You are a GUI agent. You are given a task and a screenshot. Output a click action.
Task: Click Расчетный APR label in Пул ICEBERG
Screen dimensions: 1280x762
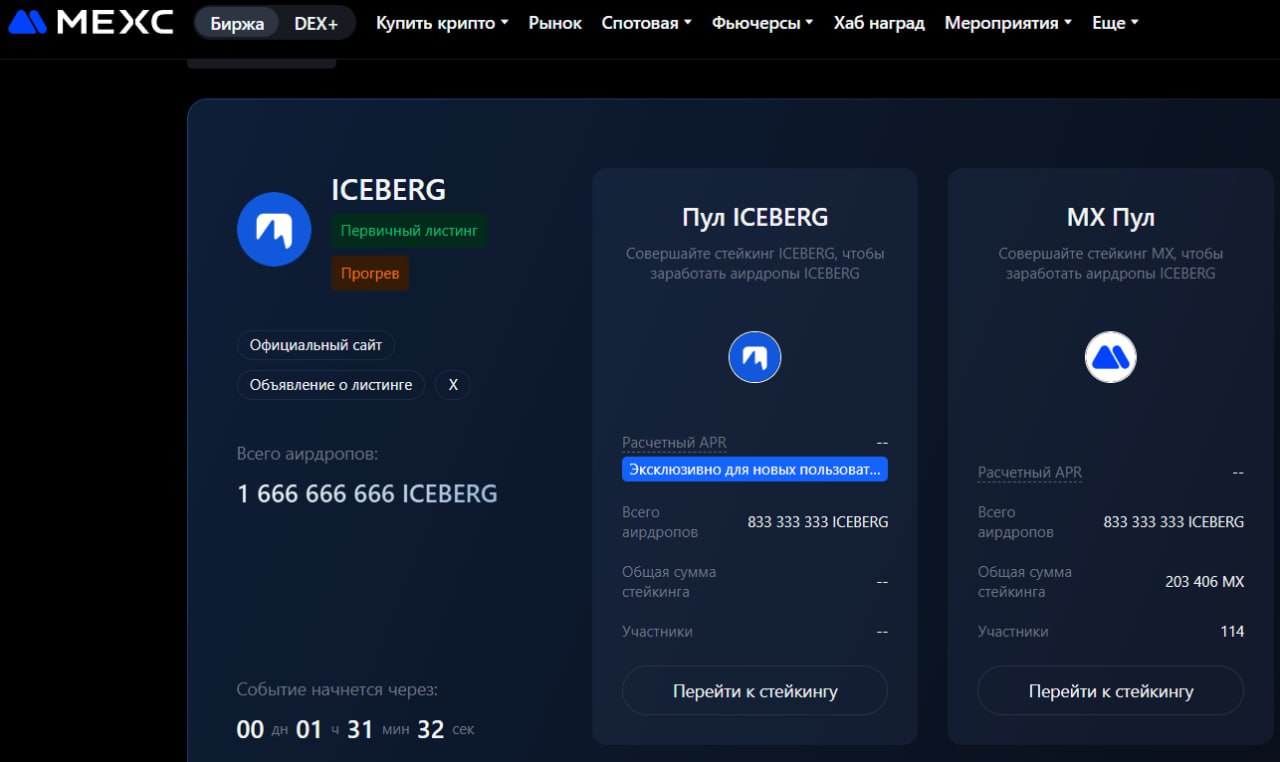(x=674, y=442)
